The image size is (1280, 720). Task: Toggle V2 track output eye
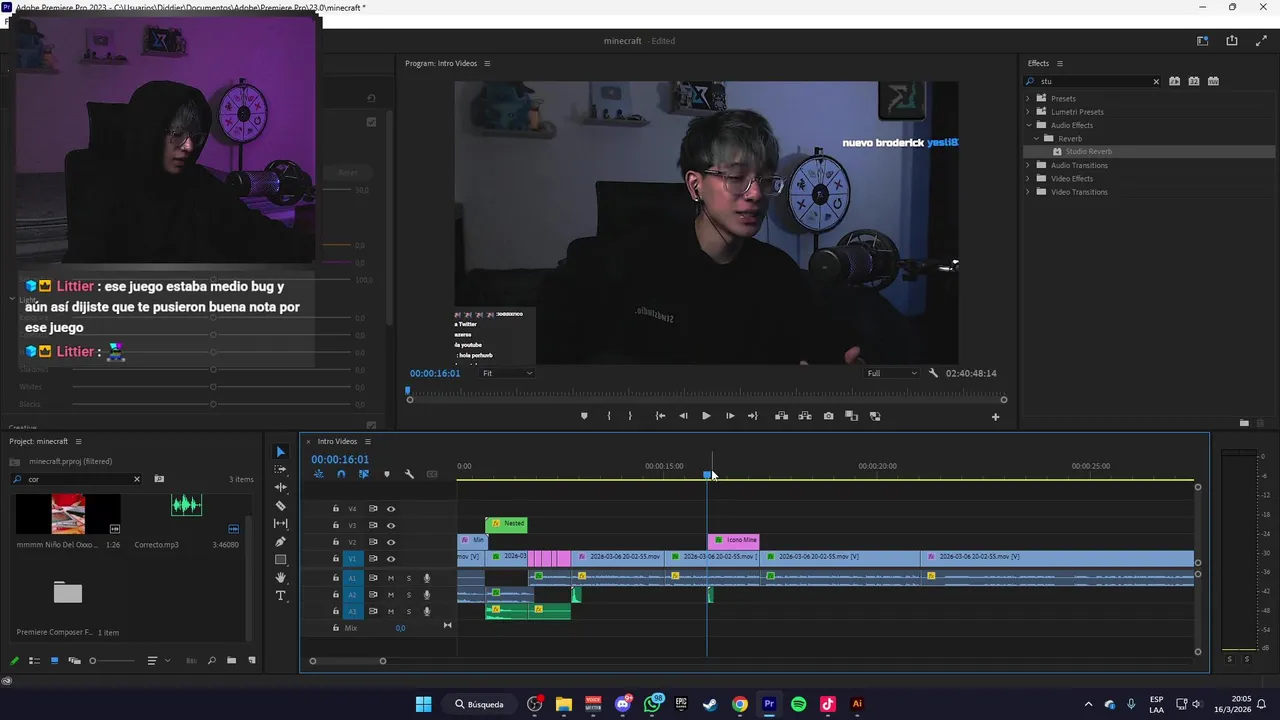pos(391,542)
